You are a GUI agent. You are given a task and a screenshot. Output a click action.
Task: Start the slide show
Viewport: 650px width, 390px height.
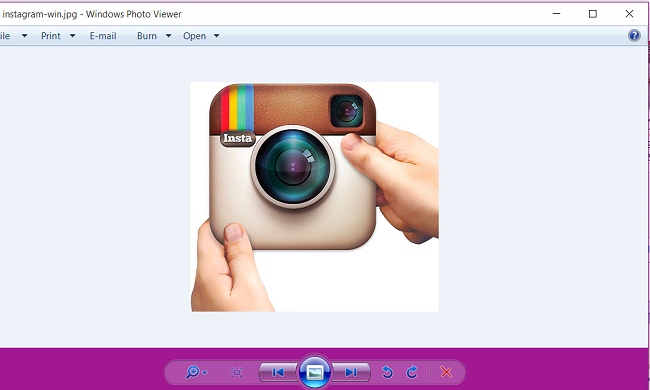coord(315,372)
